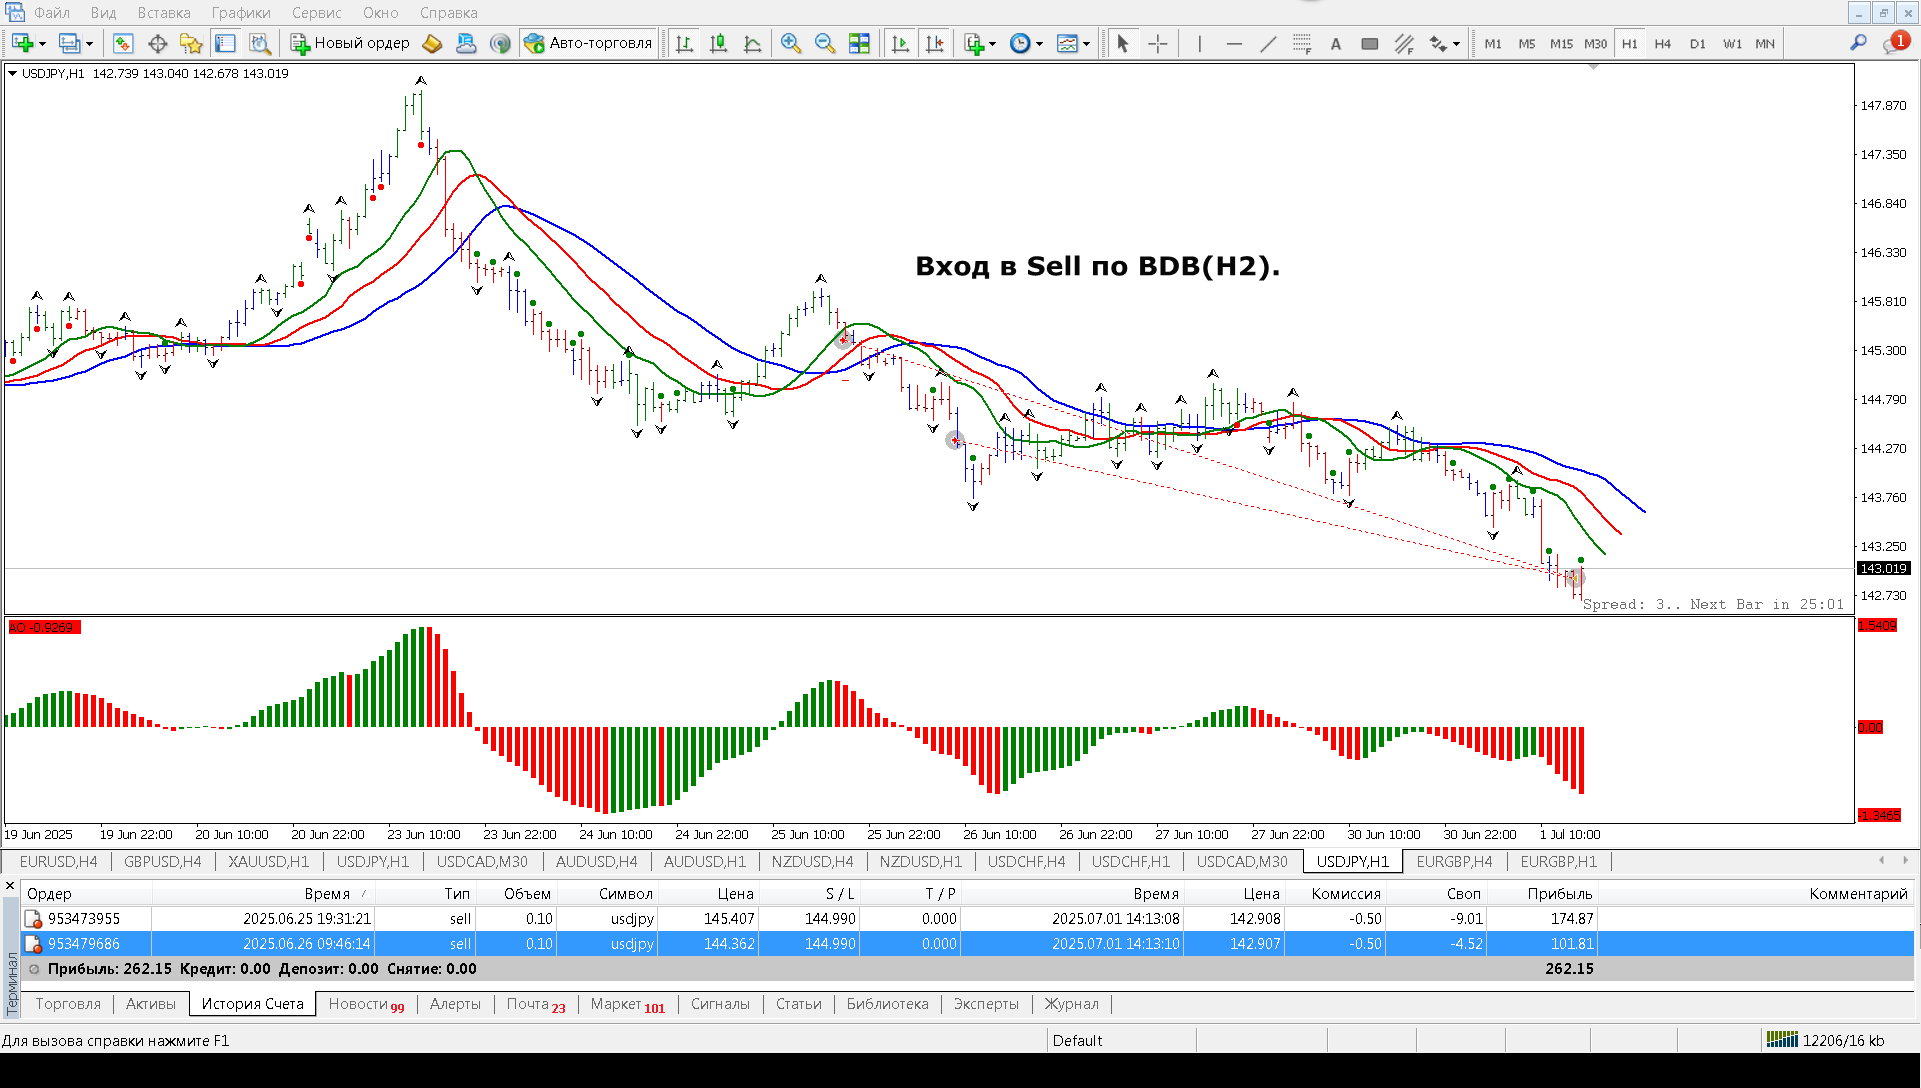Switch chart to candlesticks mode

pos(718,43)
